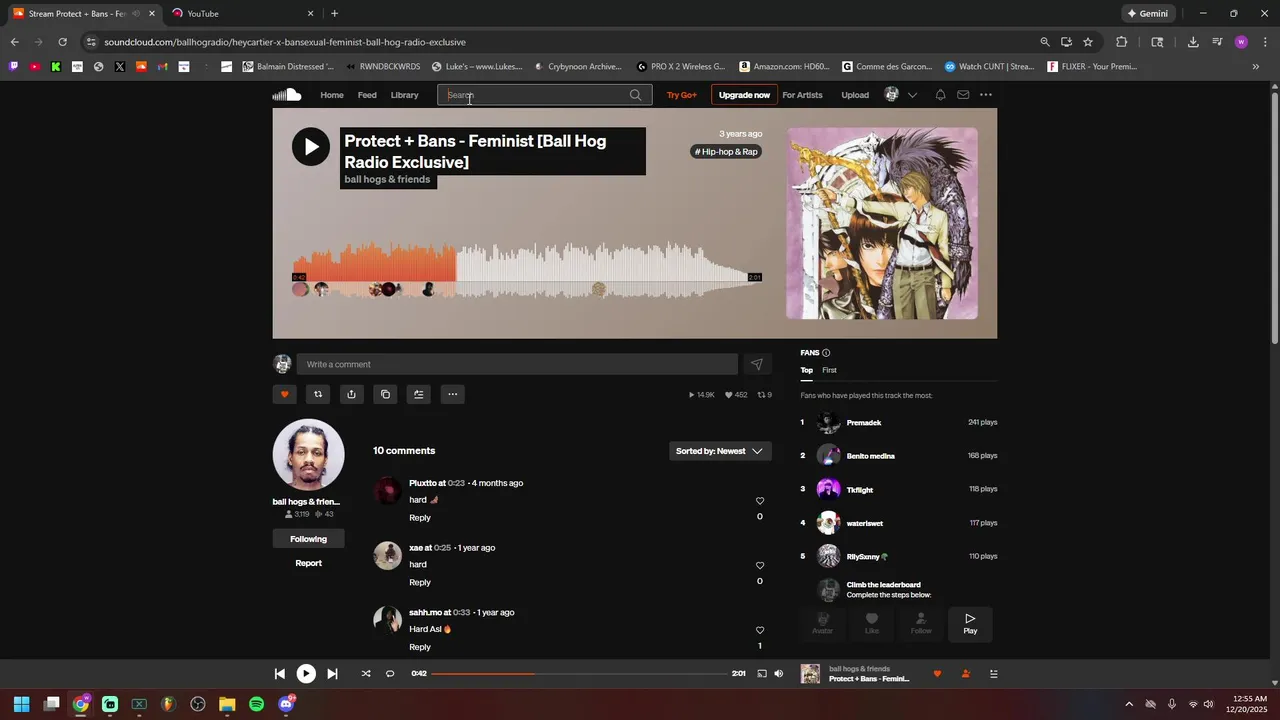
Task: Switch to the First fans tab
Action: (829, 370)
